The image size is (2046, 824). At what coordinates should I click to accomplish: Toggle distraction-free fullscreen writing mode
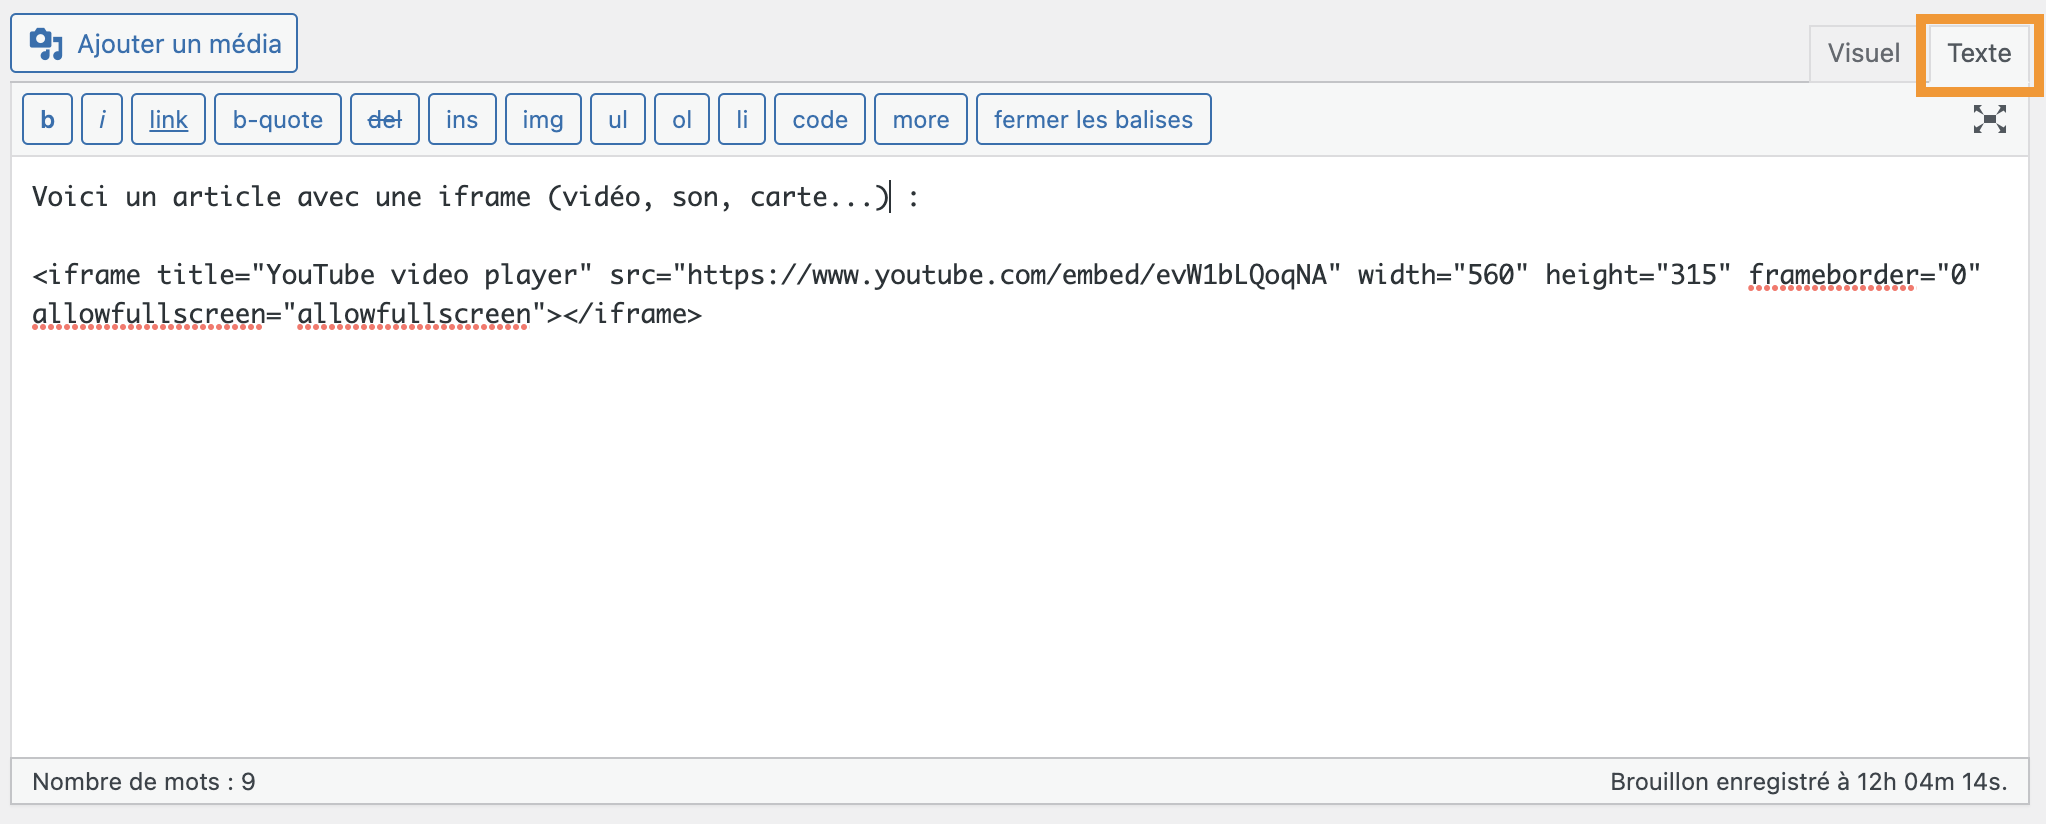point(1989,119)
